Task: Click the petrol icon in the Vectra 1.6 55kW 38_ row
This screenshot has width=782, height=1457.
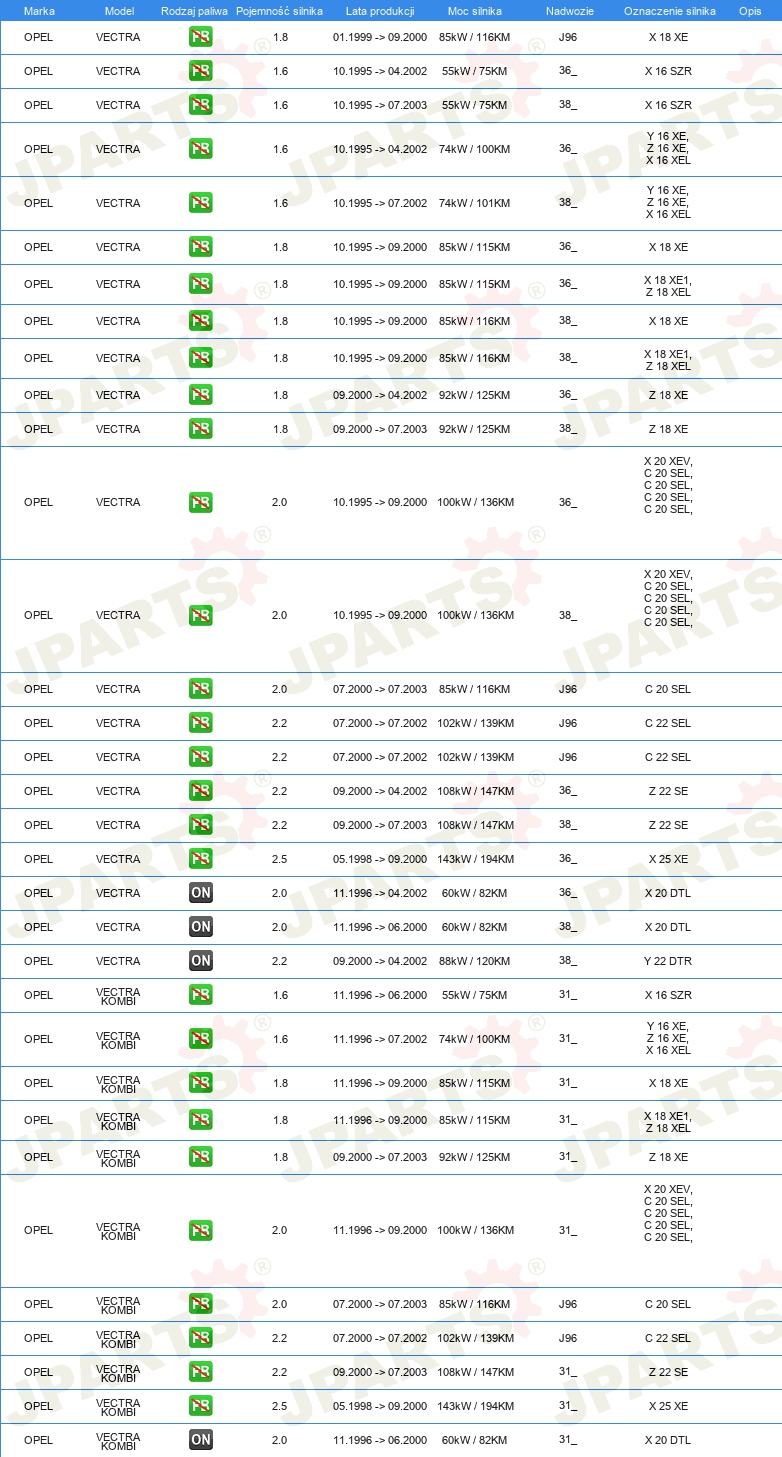Action: tap(201, 105)
